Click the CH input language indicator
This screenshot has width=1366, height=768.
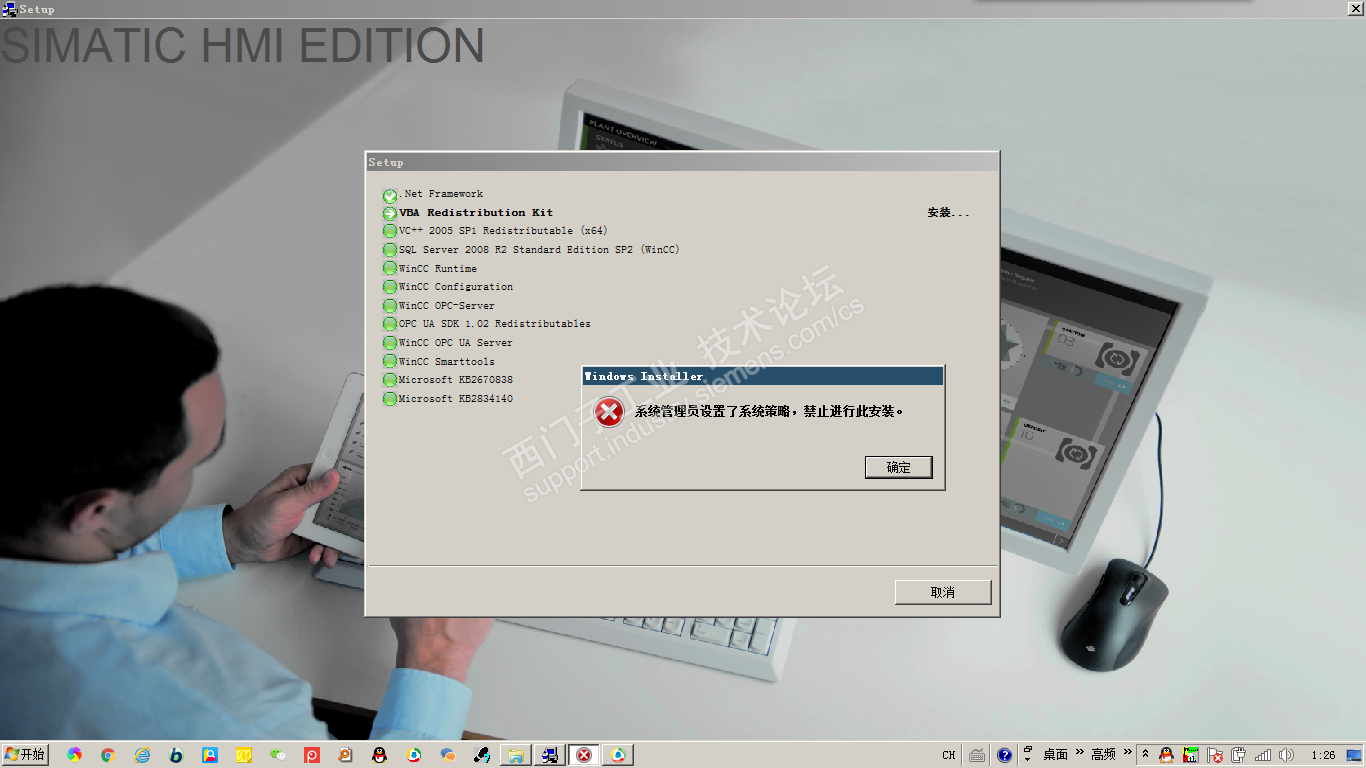pyautogui.click(x=949, y=755)
